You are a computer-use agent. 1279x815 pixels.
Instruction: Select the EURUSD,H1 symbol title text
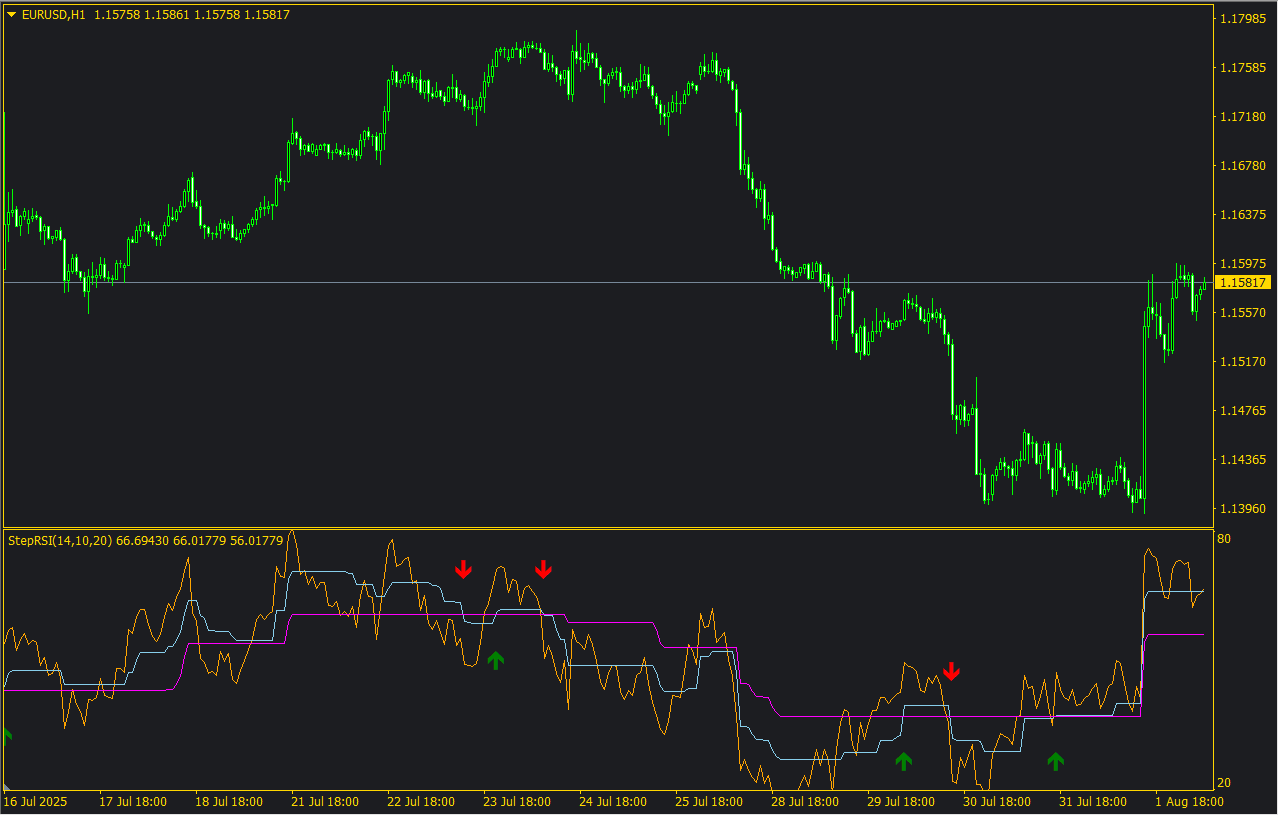coord(54,15)
